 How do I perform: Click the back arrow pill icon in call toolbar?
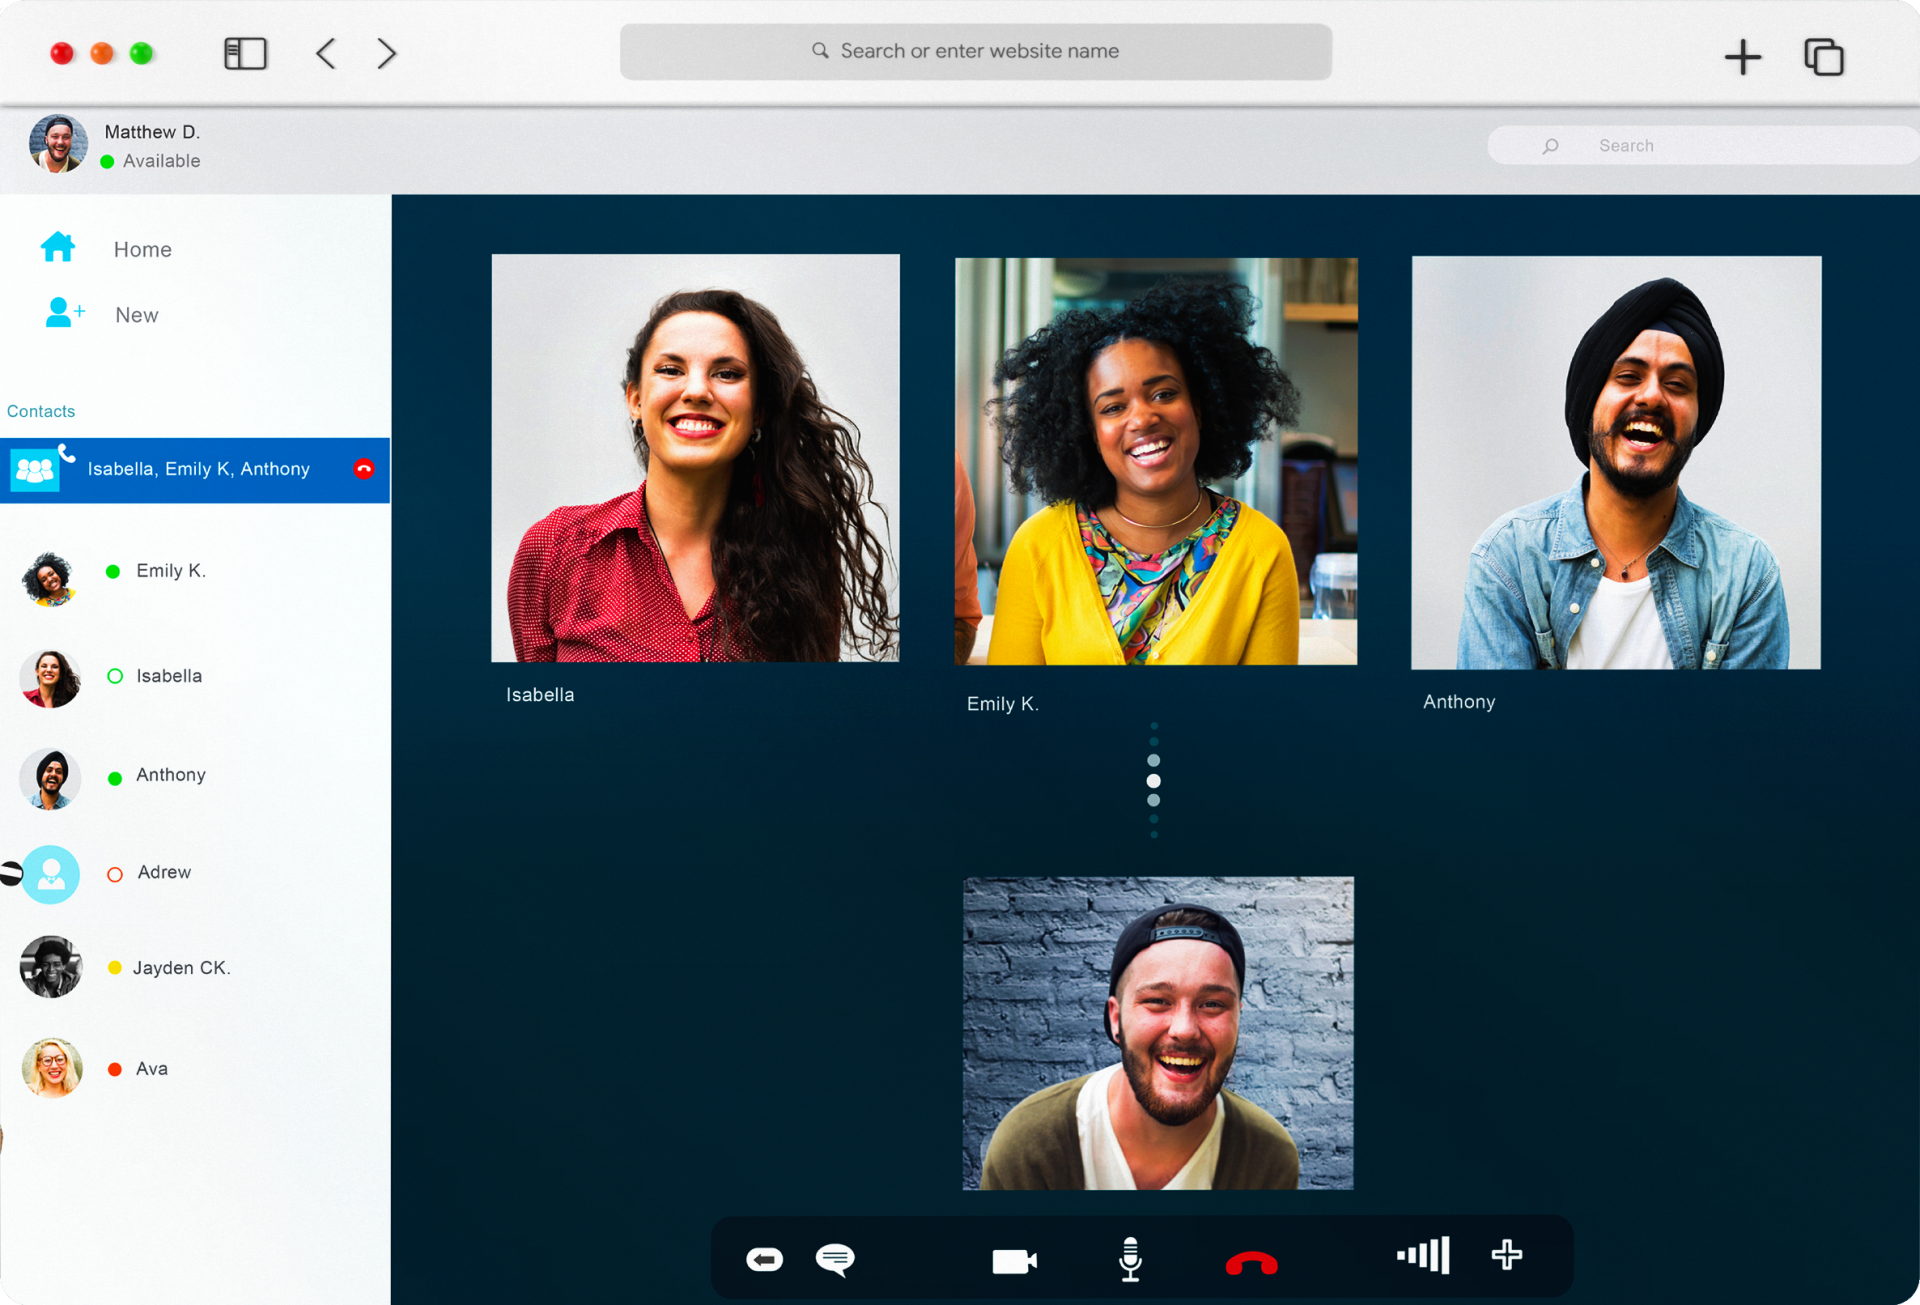[x=765, y=1259]
